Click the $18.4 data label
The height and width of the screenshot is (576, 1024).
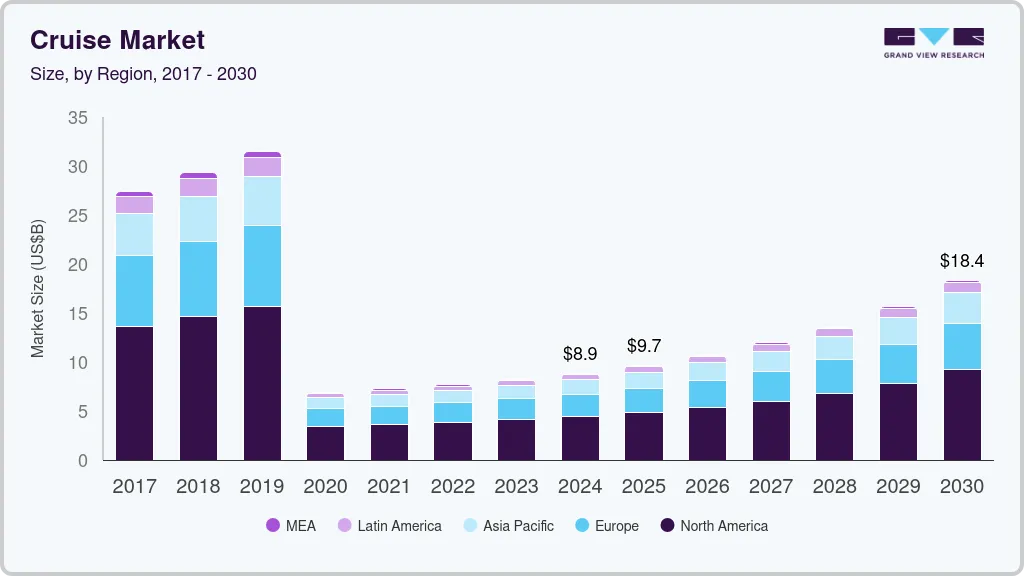[962, 261]
